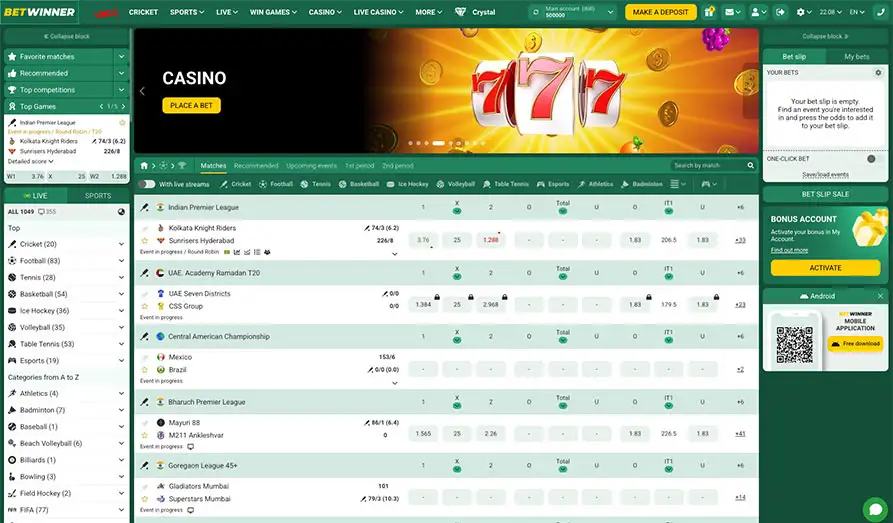
Task: Switch to My bets tab
Action: click(857, 56)
